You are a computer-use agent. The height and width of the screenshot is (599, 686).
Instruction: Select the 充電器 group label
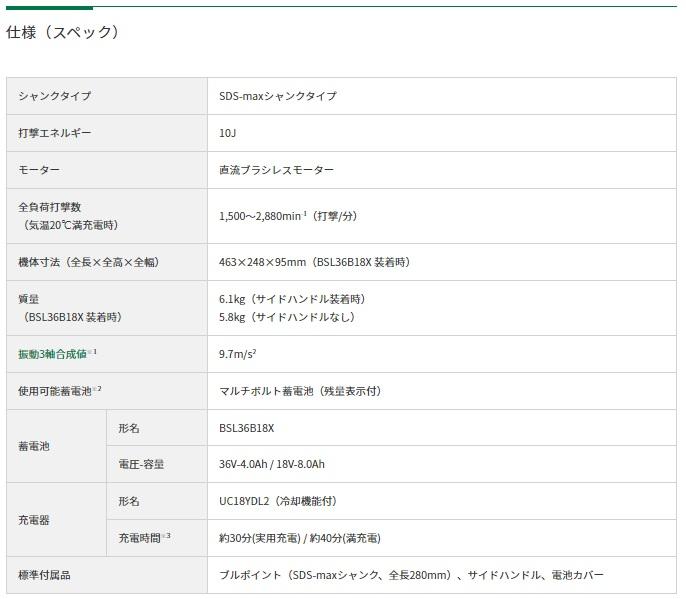34,520
